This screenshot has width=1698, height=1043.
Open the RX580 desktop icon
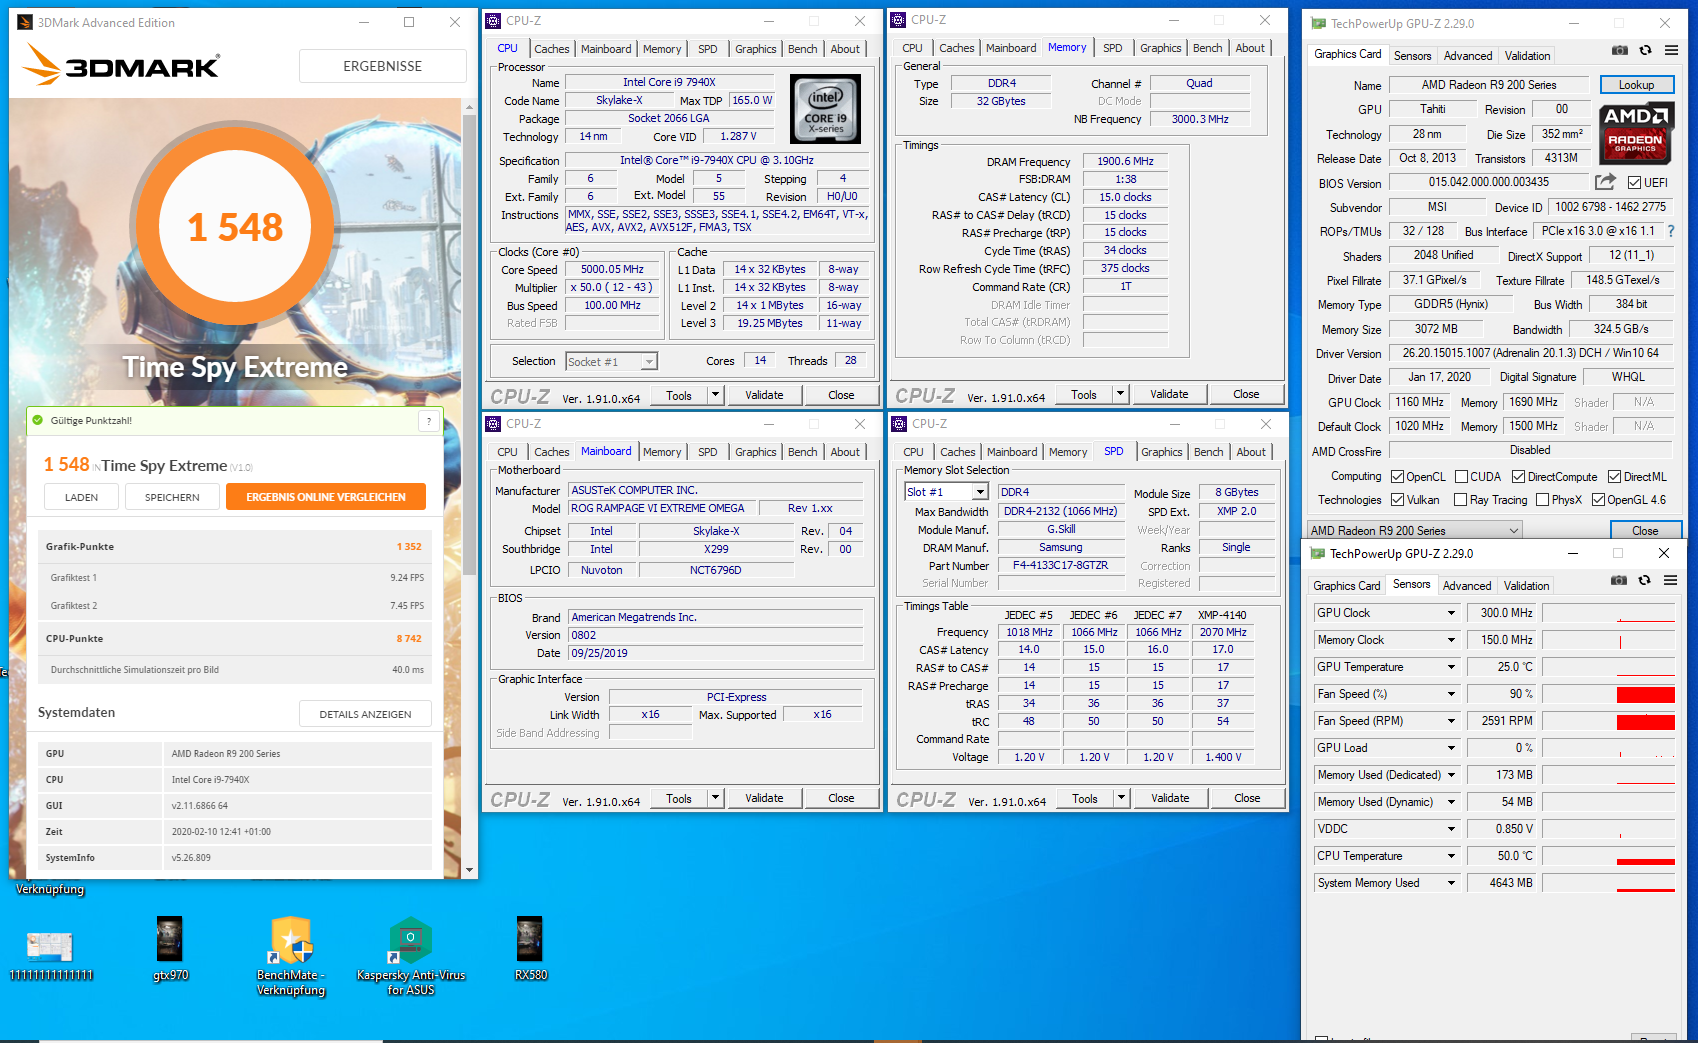530,949
